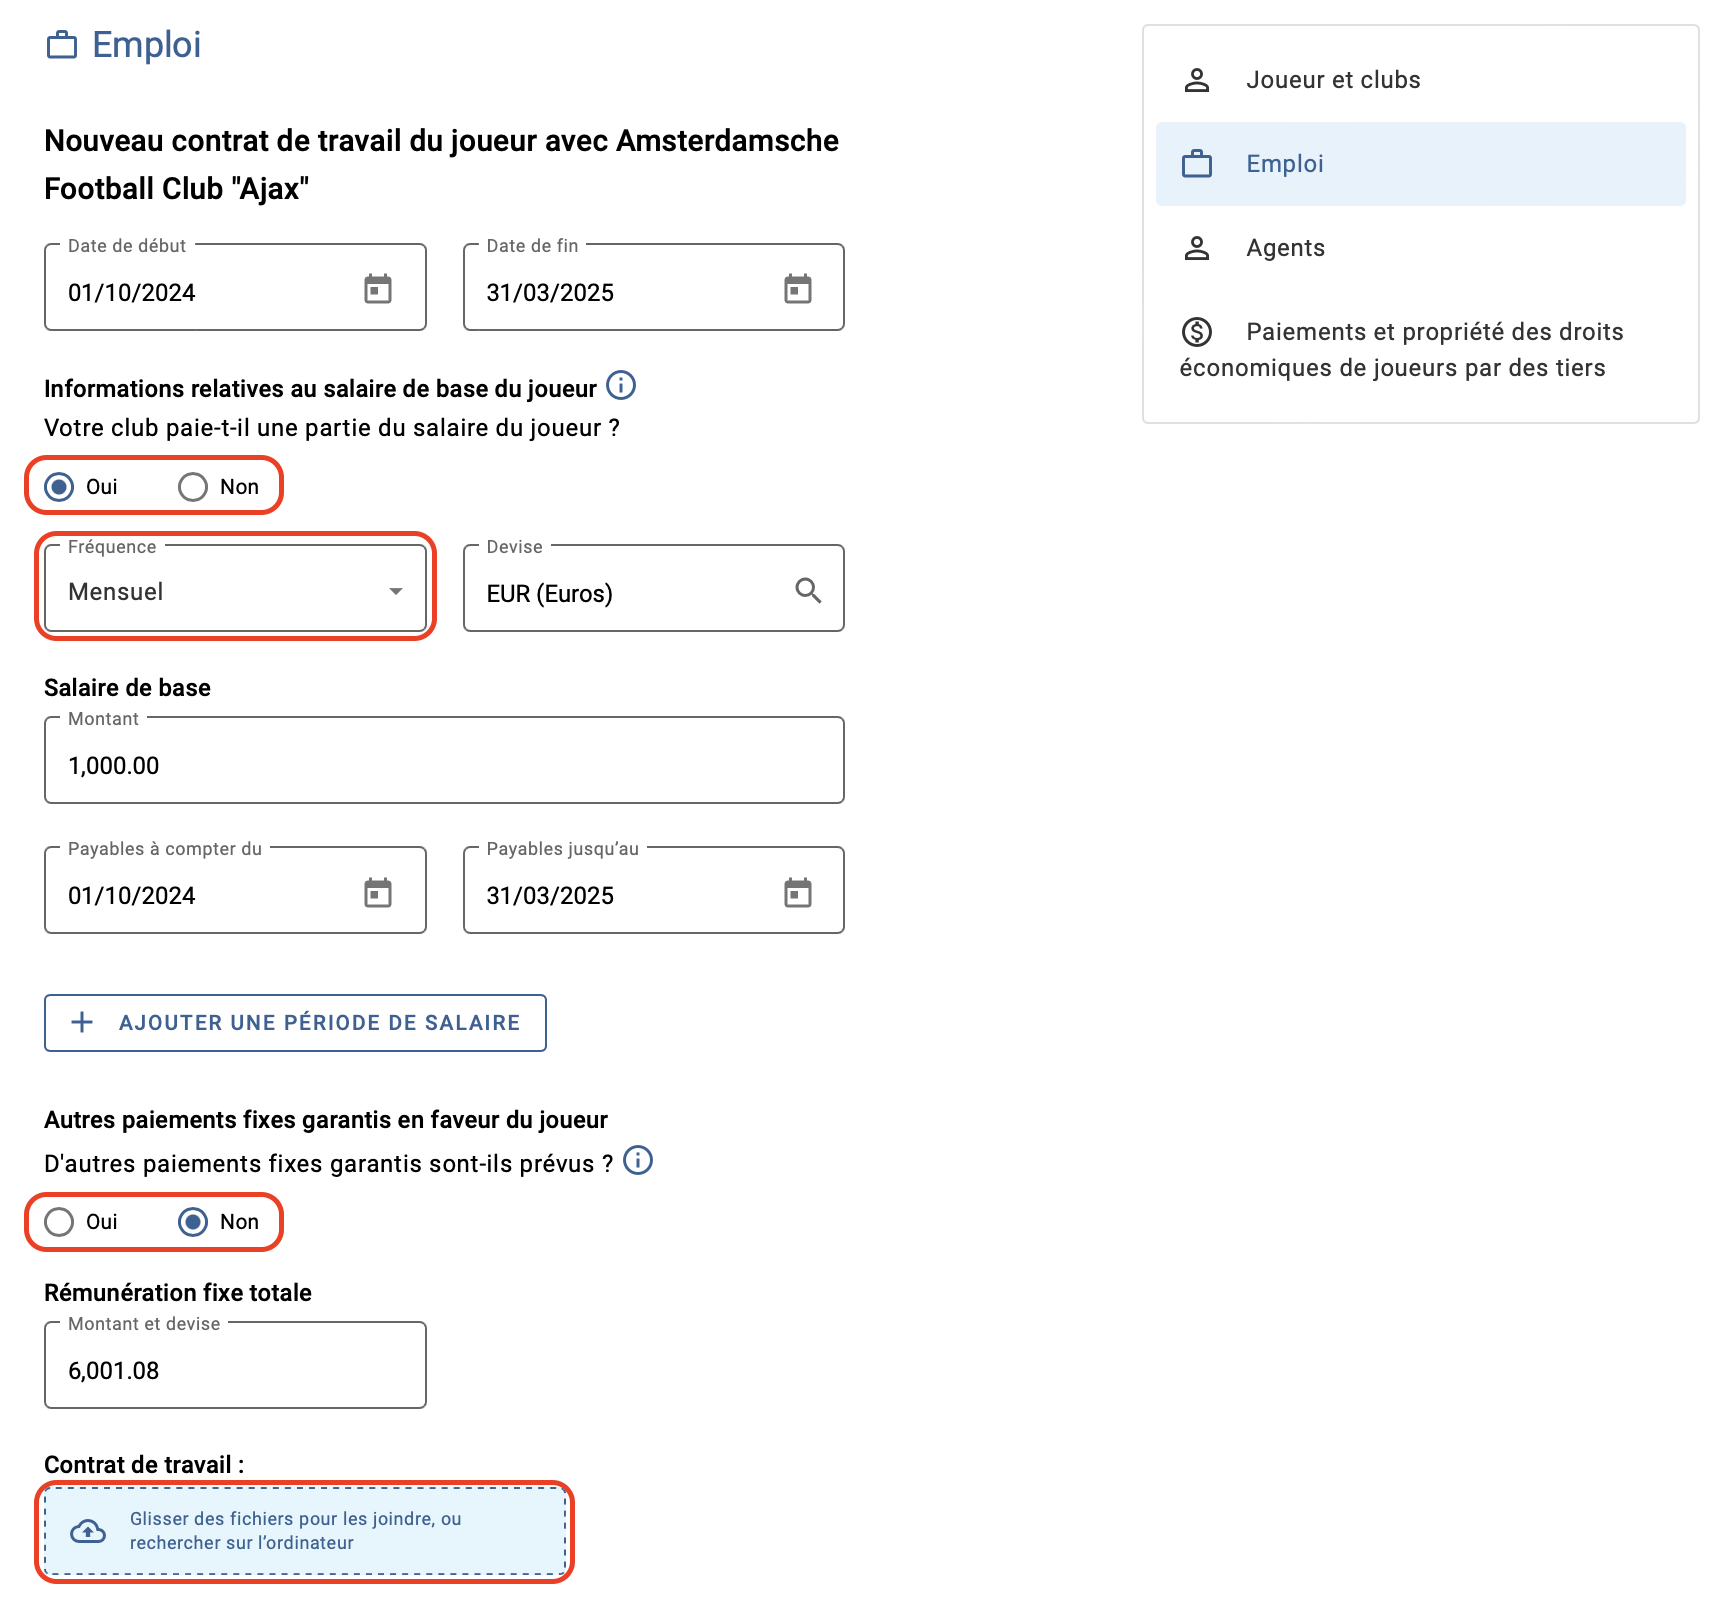Open Paiements et propriété des droits section
The height and width of the screenshot is (1612, 1736).
coord(1420,350)
